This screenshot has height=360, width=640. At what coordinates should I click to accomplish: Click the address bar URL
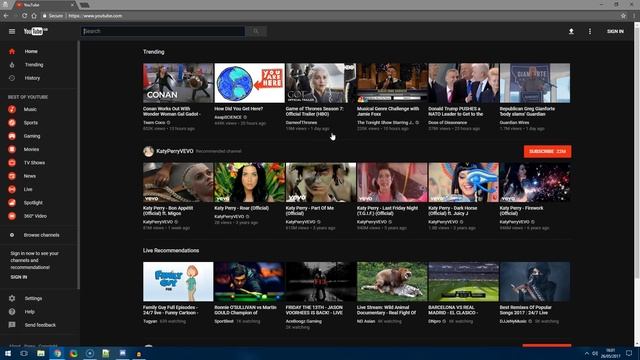[x=95, y=16]
